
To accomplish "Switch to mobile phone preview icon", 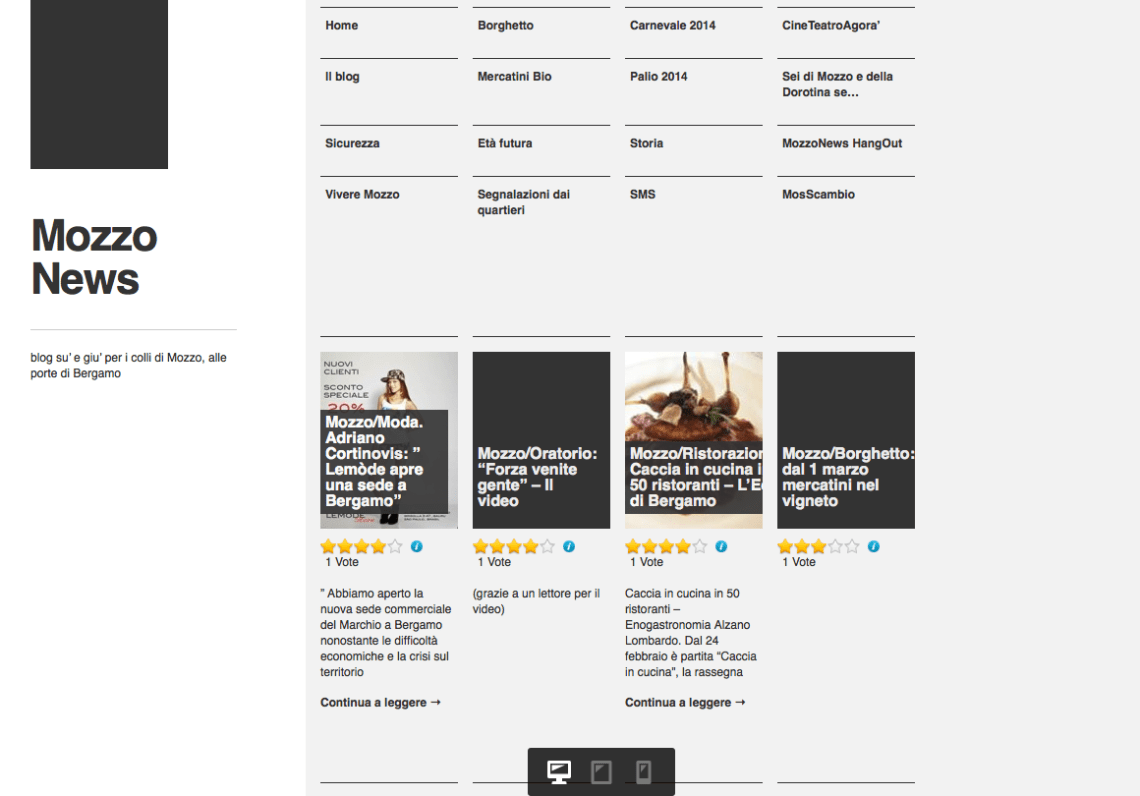I will [643, 772].
